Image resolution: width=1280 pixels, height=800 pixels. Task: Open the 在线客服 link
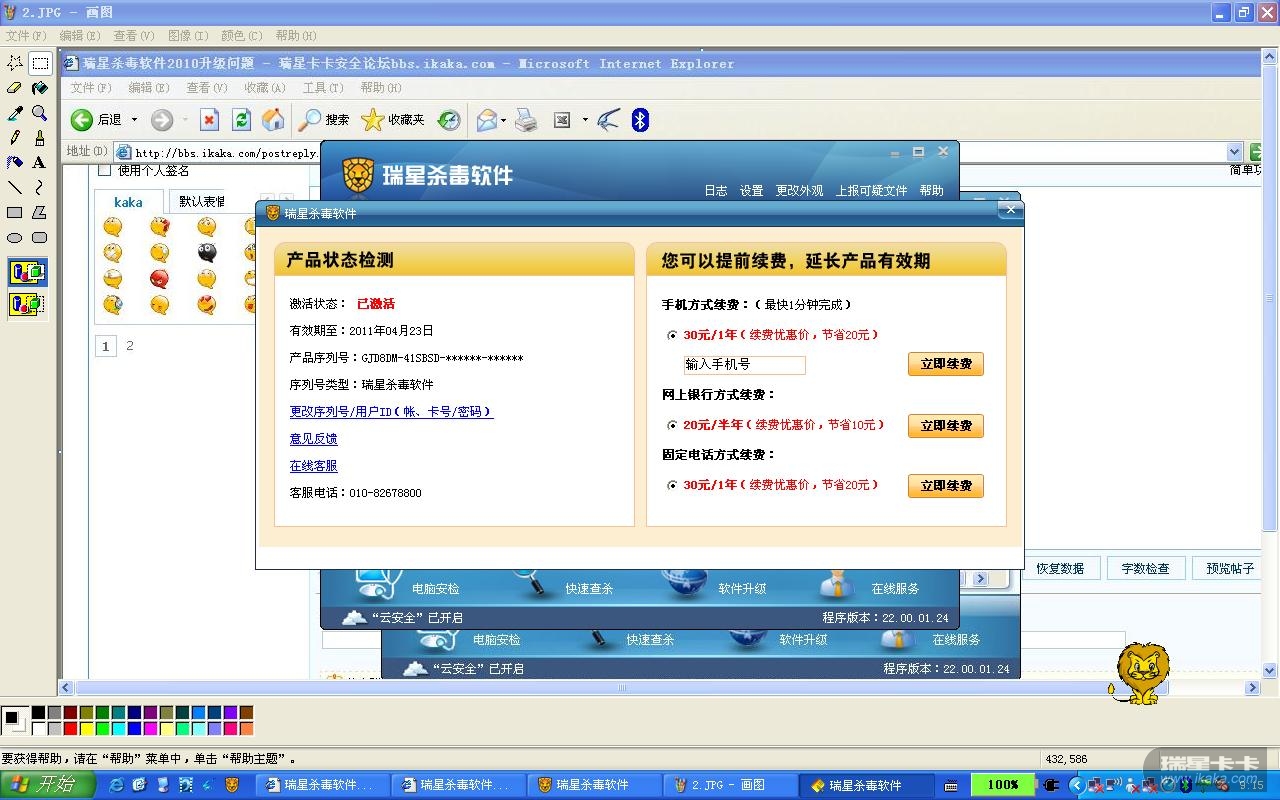313,466
